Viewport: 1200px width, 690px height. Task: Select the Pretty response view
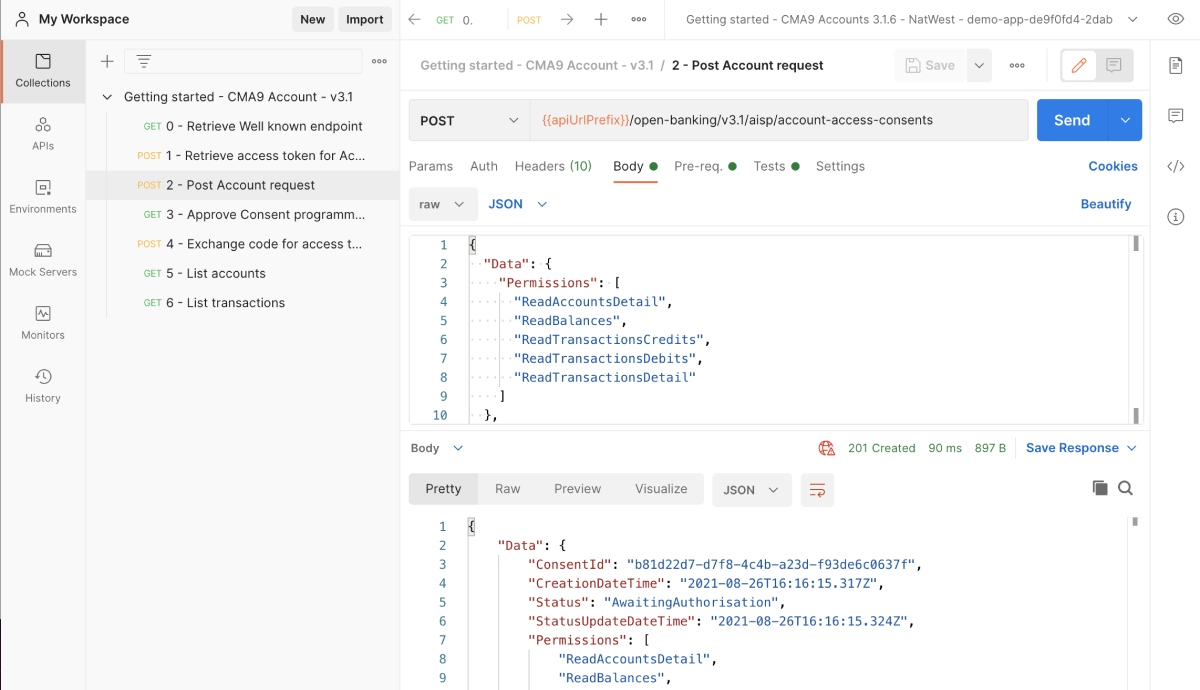pyautogui.click(x=443, y=489)
